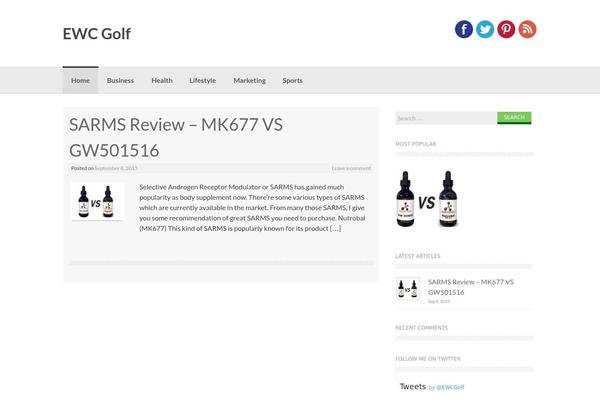The image size is (600, 400).
Task: Open the RSS feed icon
Action: click(527, 29)
